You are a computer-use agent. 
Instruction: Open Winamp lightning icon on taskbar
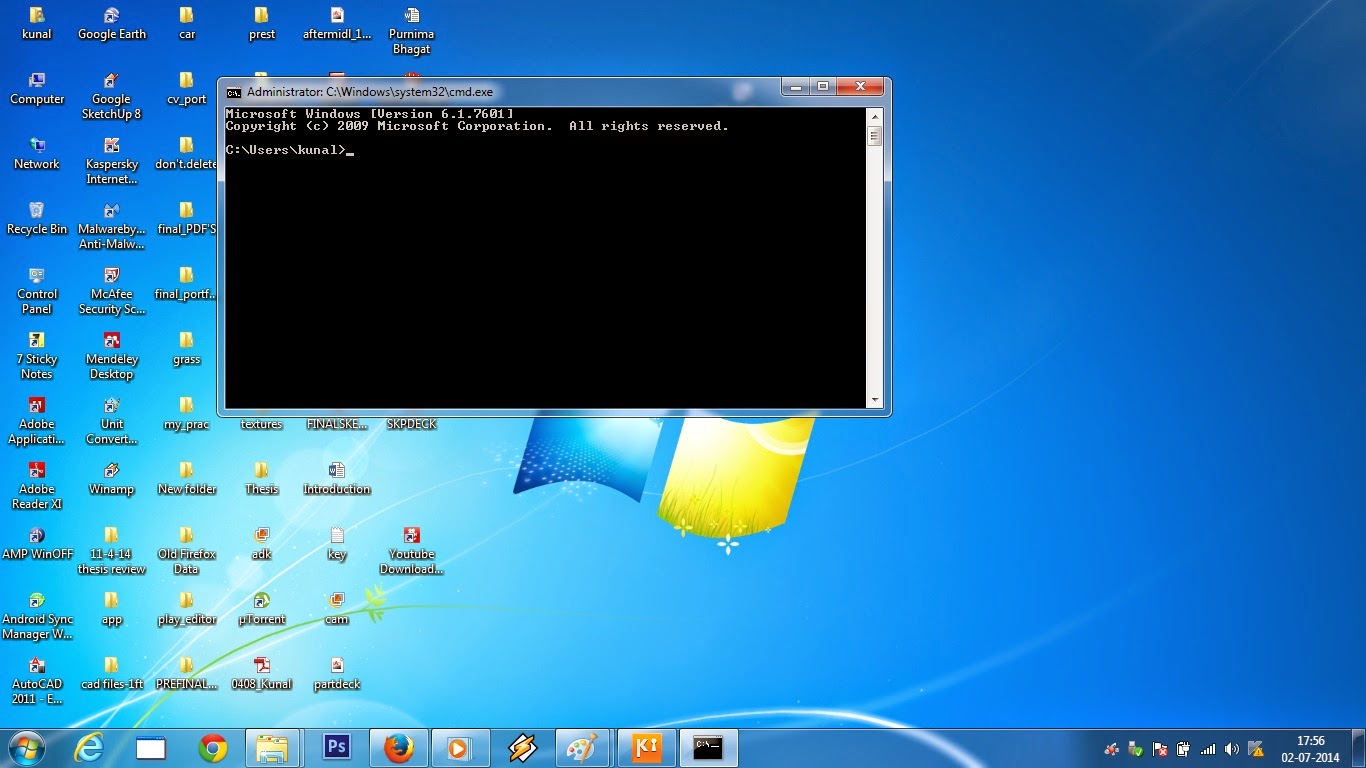(523, 748)
